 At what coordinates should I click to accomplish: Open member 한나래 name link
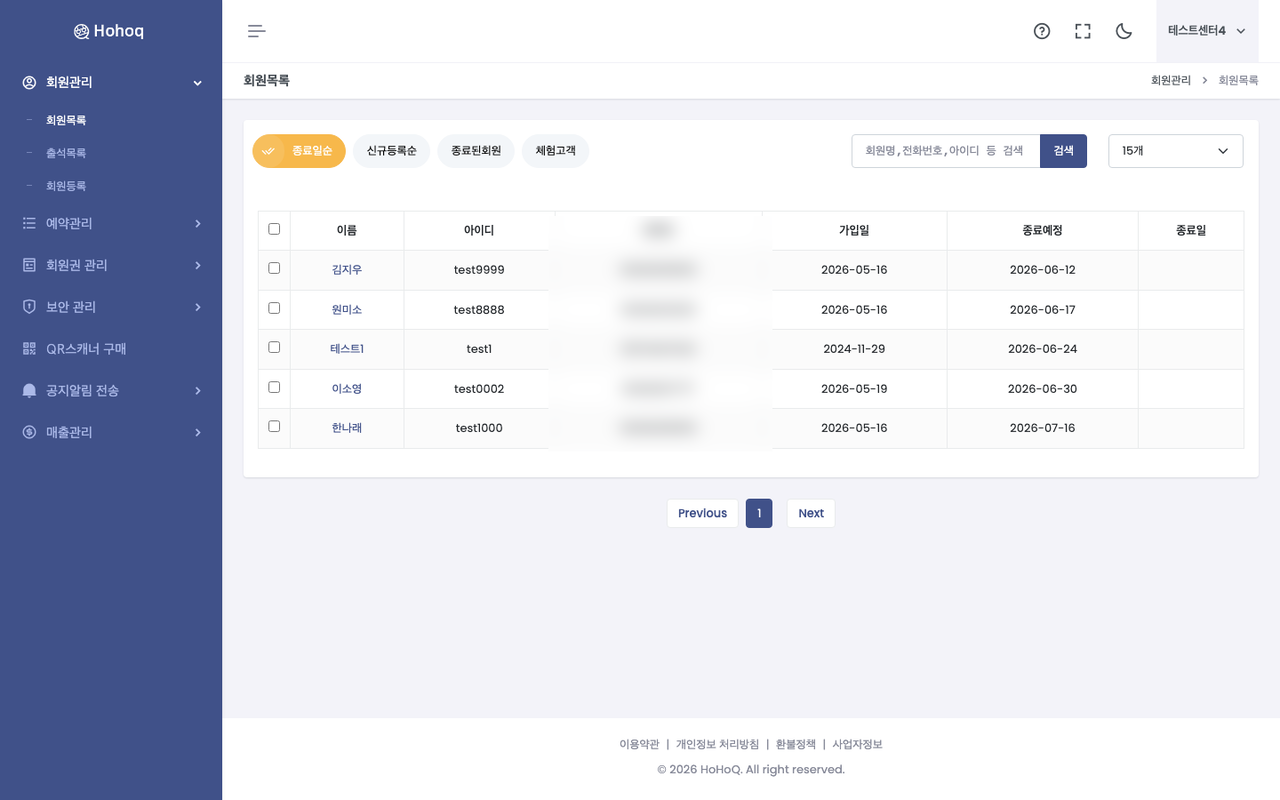347,428
